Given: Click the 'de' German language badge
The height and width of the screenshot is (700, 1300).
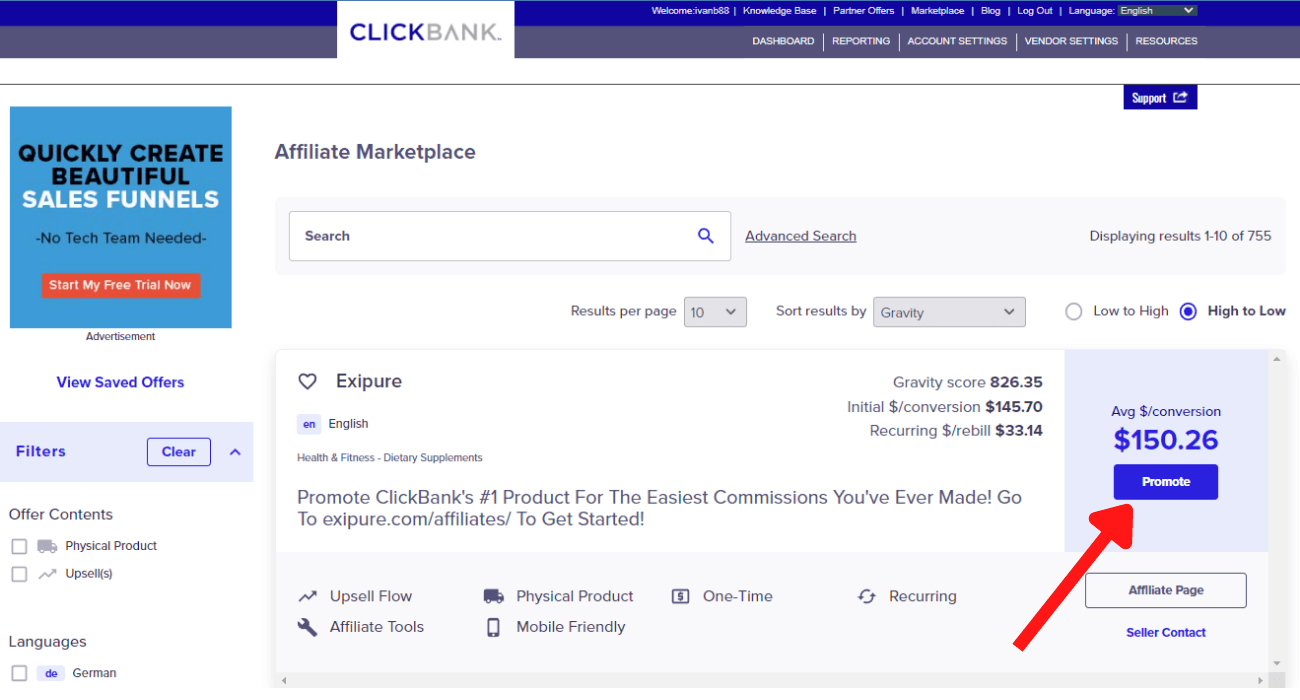Looking at the screenshot, I should point(51,674).
